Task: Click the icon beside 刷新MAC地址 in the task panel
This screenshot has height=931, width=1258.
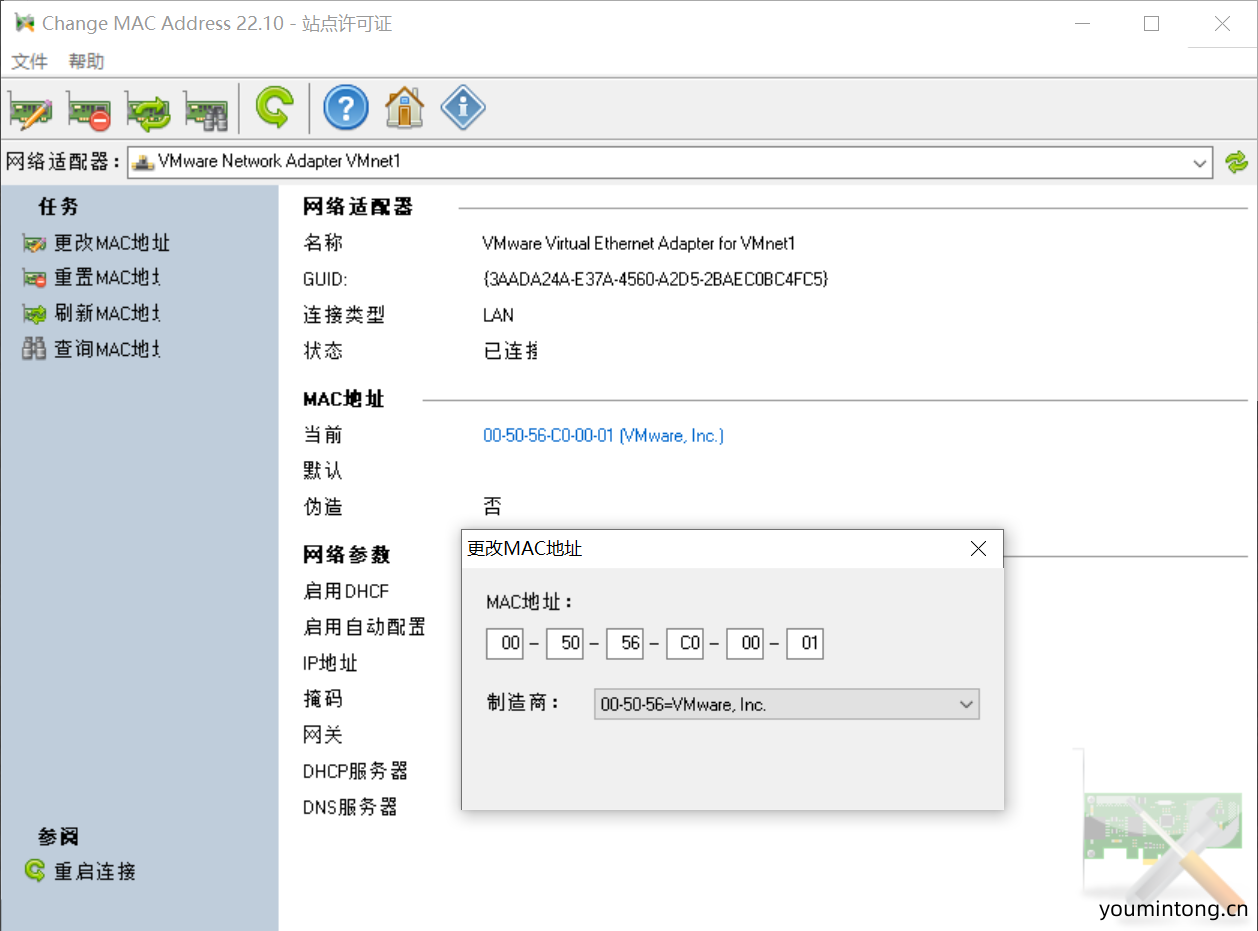Action: (34, 314)
